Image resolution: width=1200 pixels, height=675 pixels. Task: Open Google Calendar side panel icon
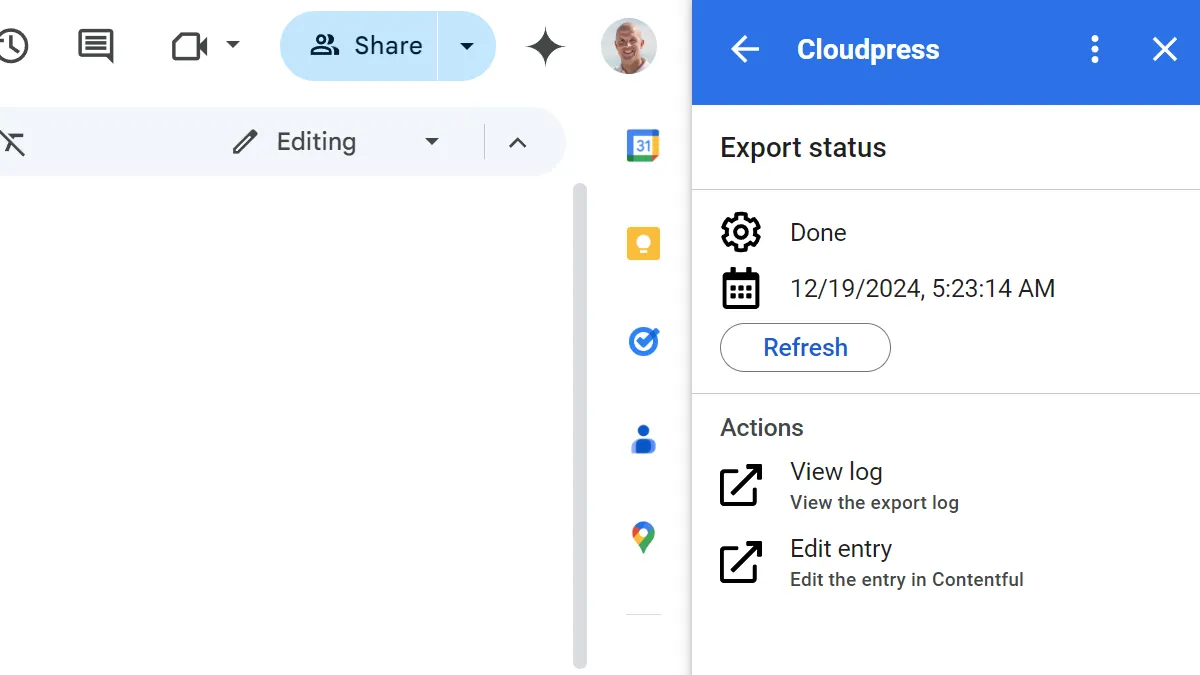click(643, 146)
